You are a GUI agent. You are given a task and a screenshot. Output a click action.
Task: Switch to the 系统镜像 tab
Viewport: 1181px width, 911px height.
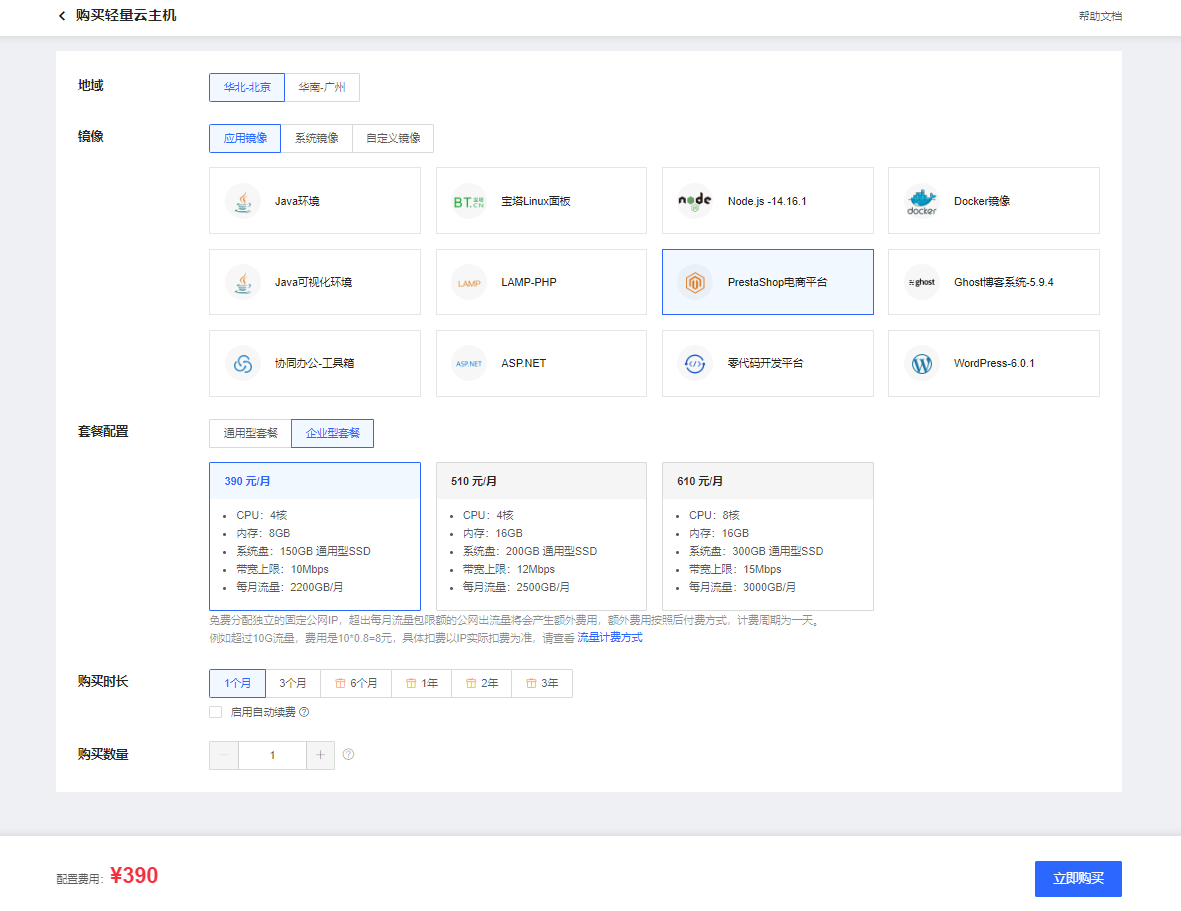coord(316,139)
